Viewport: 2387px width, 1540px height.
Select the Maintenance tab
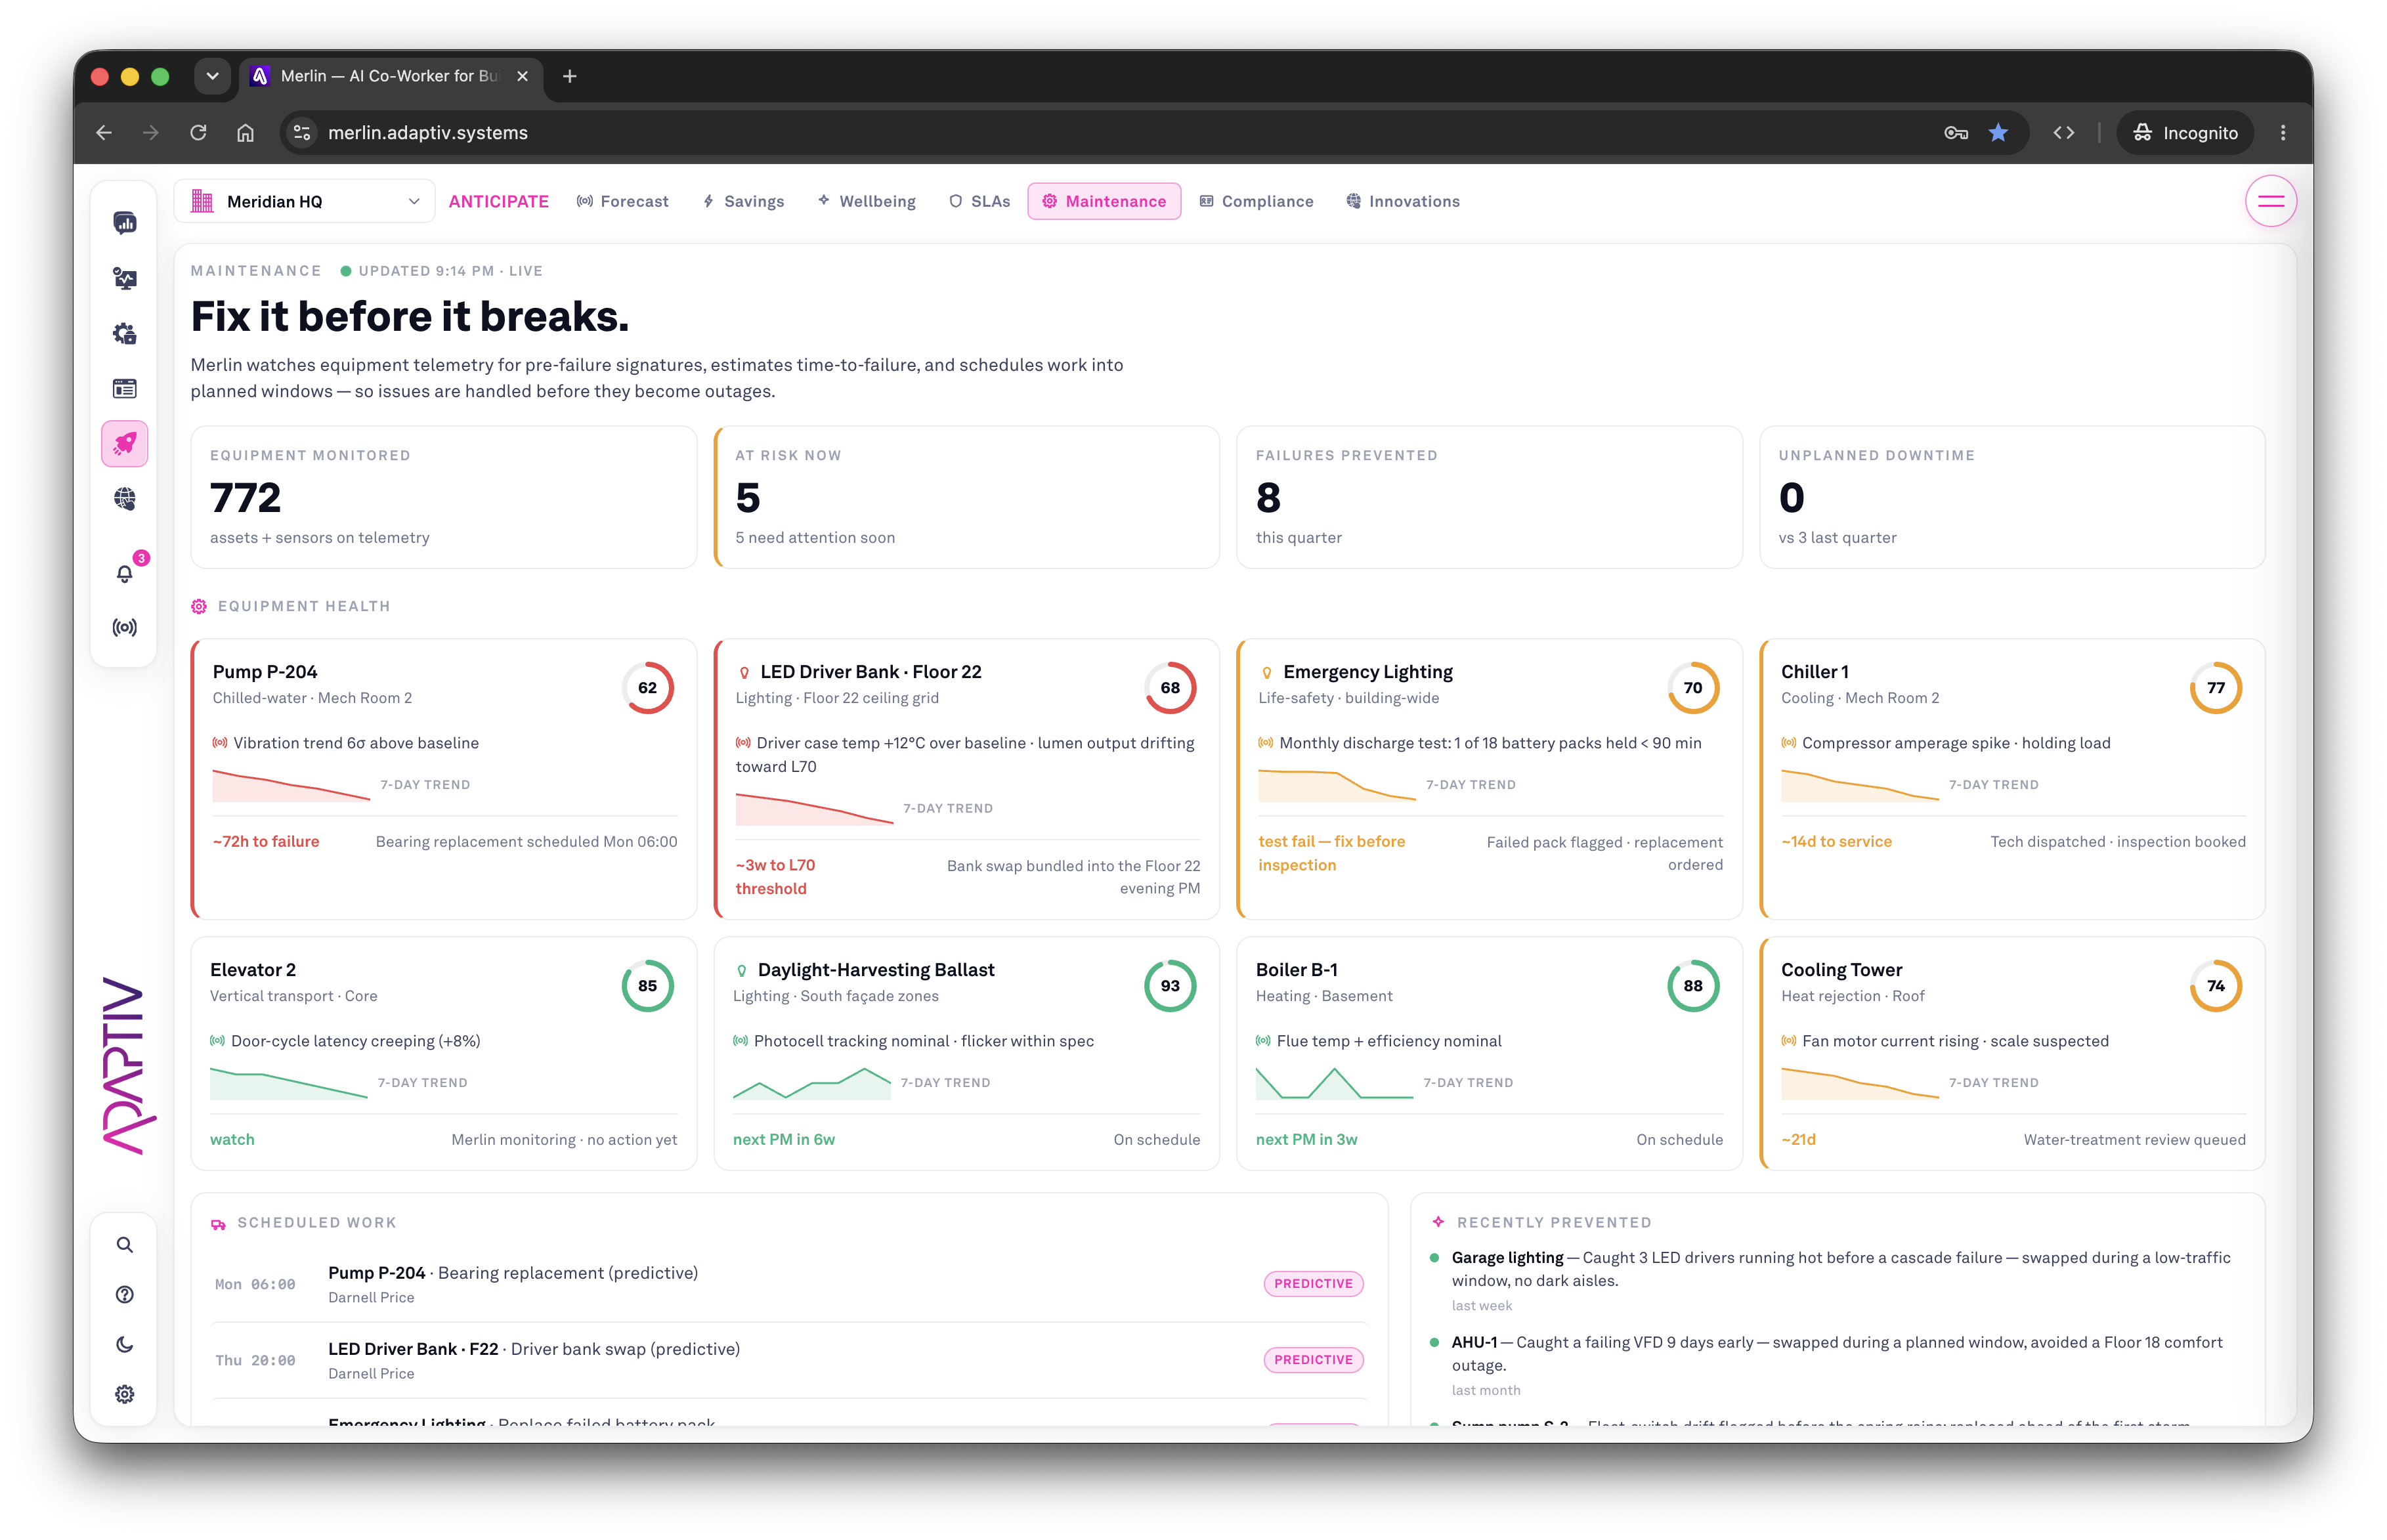1104,201
